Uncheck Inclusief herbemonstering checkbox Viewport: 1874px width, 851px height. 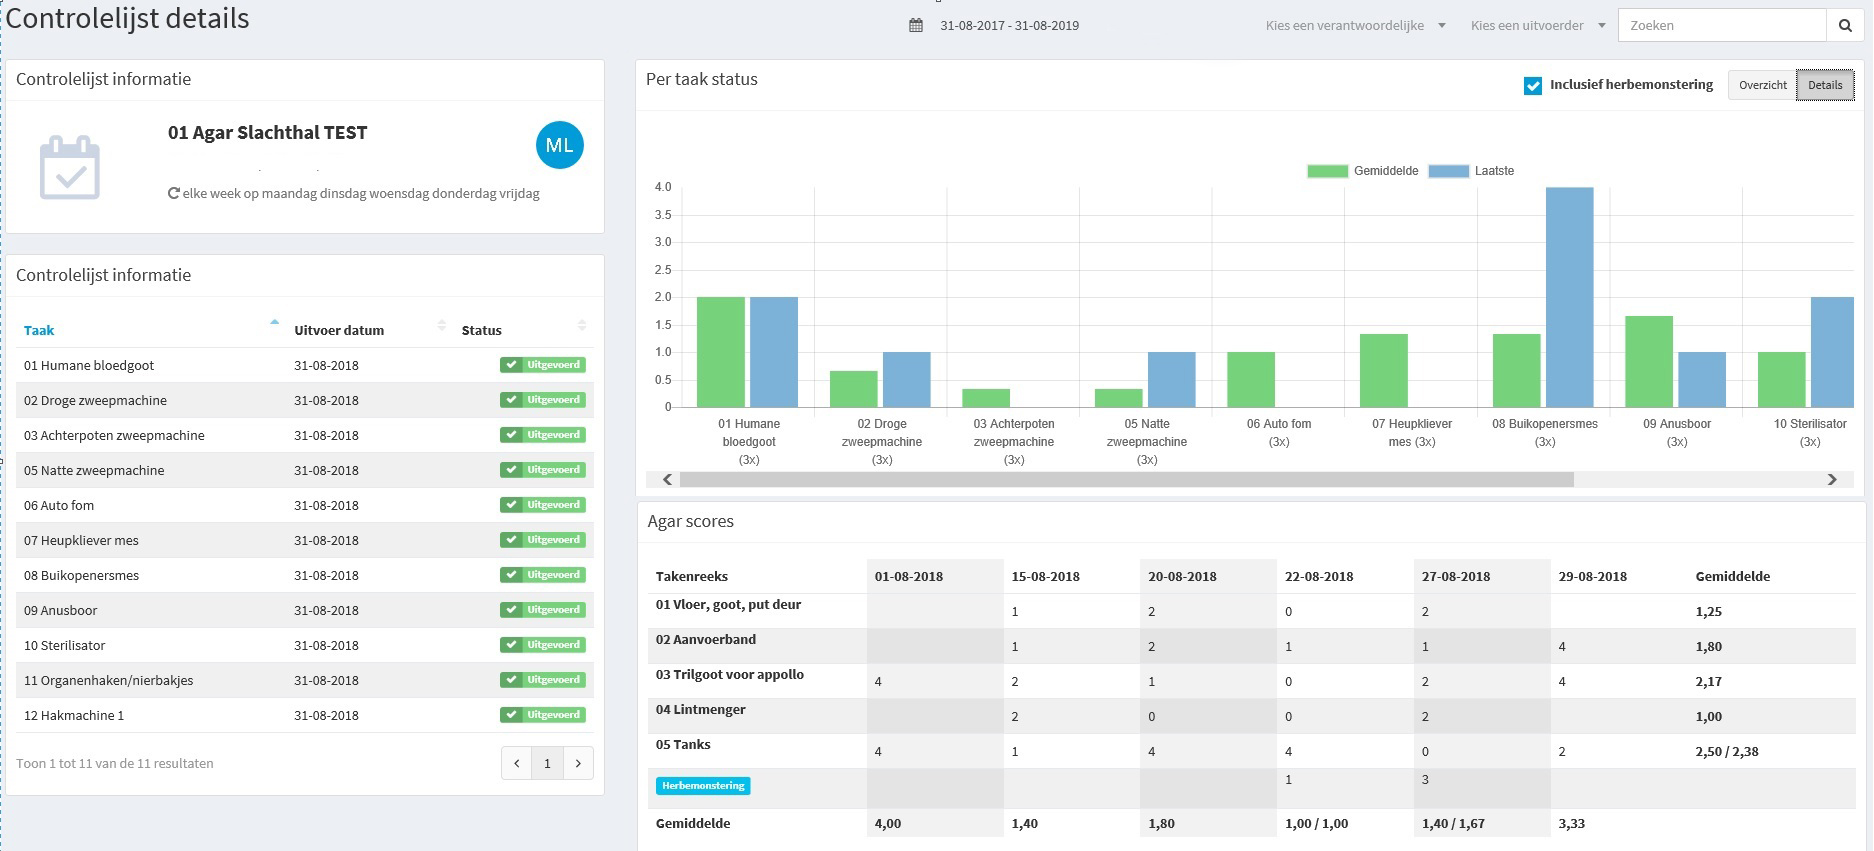click(1532, 86)
